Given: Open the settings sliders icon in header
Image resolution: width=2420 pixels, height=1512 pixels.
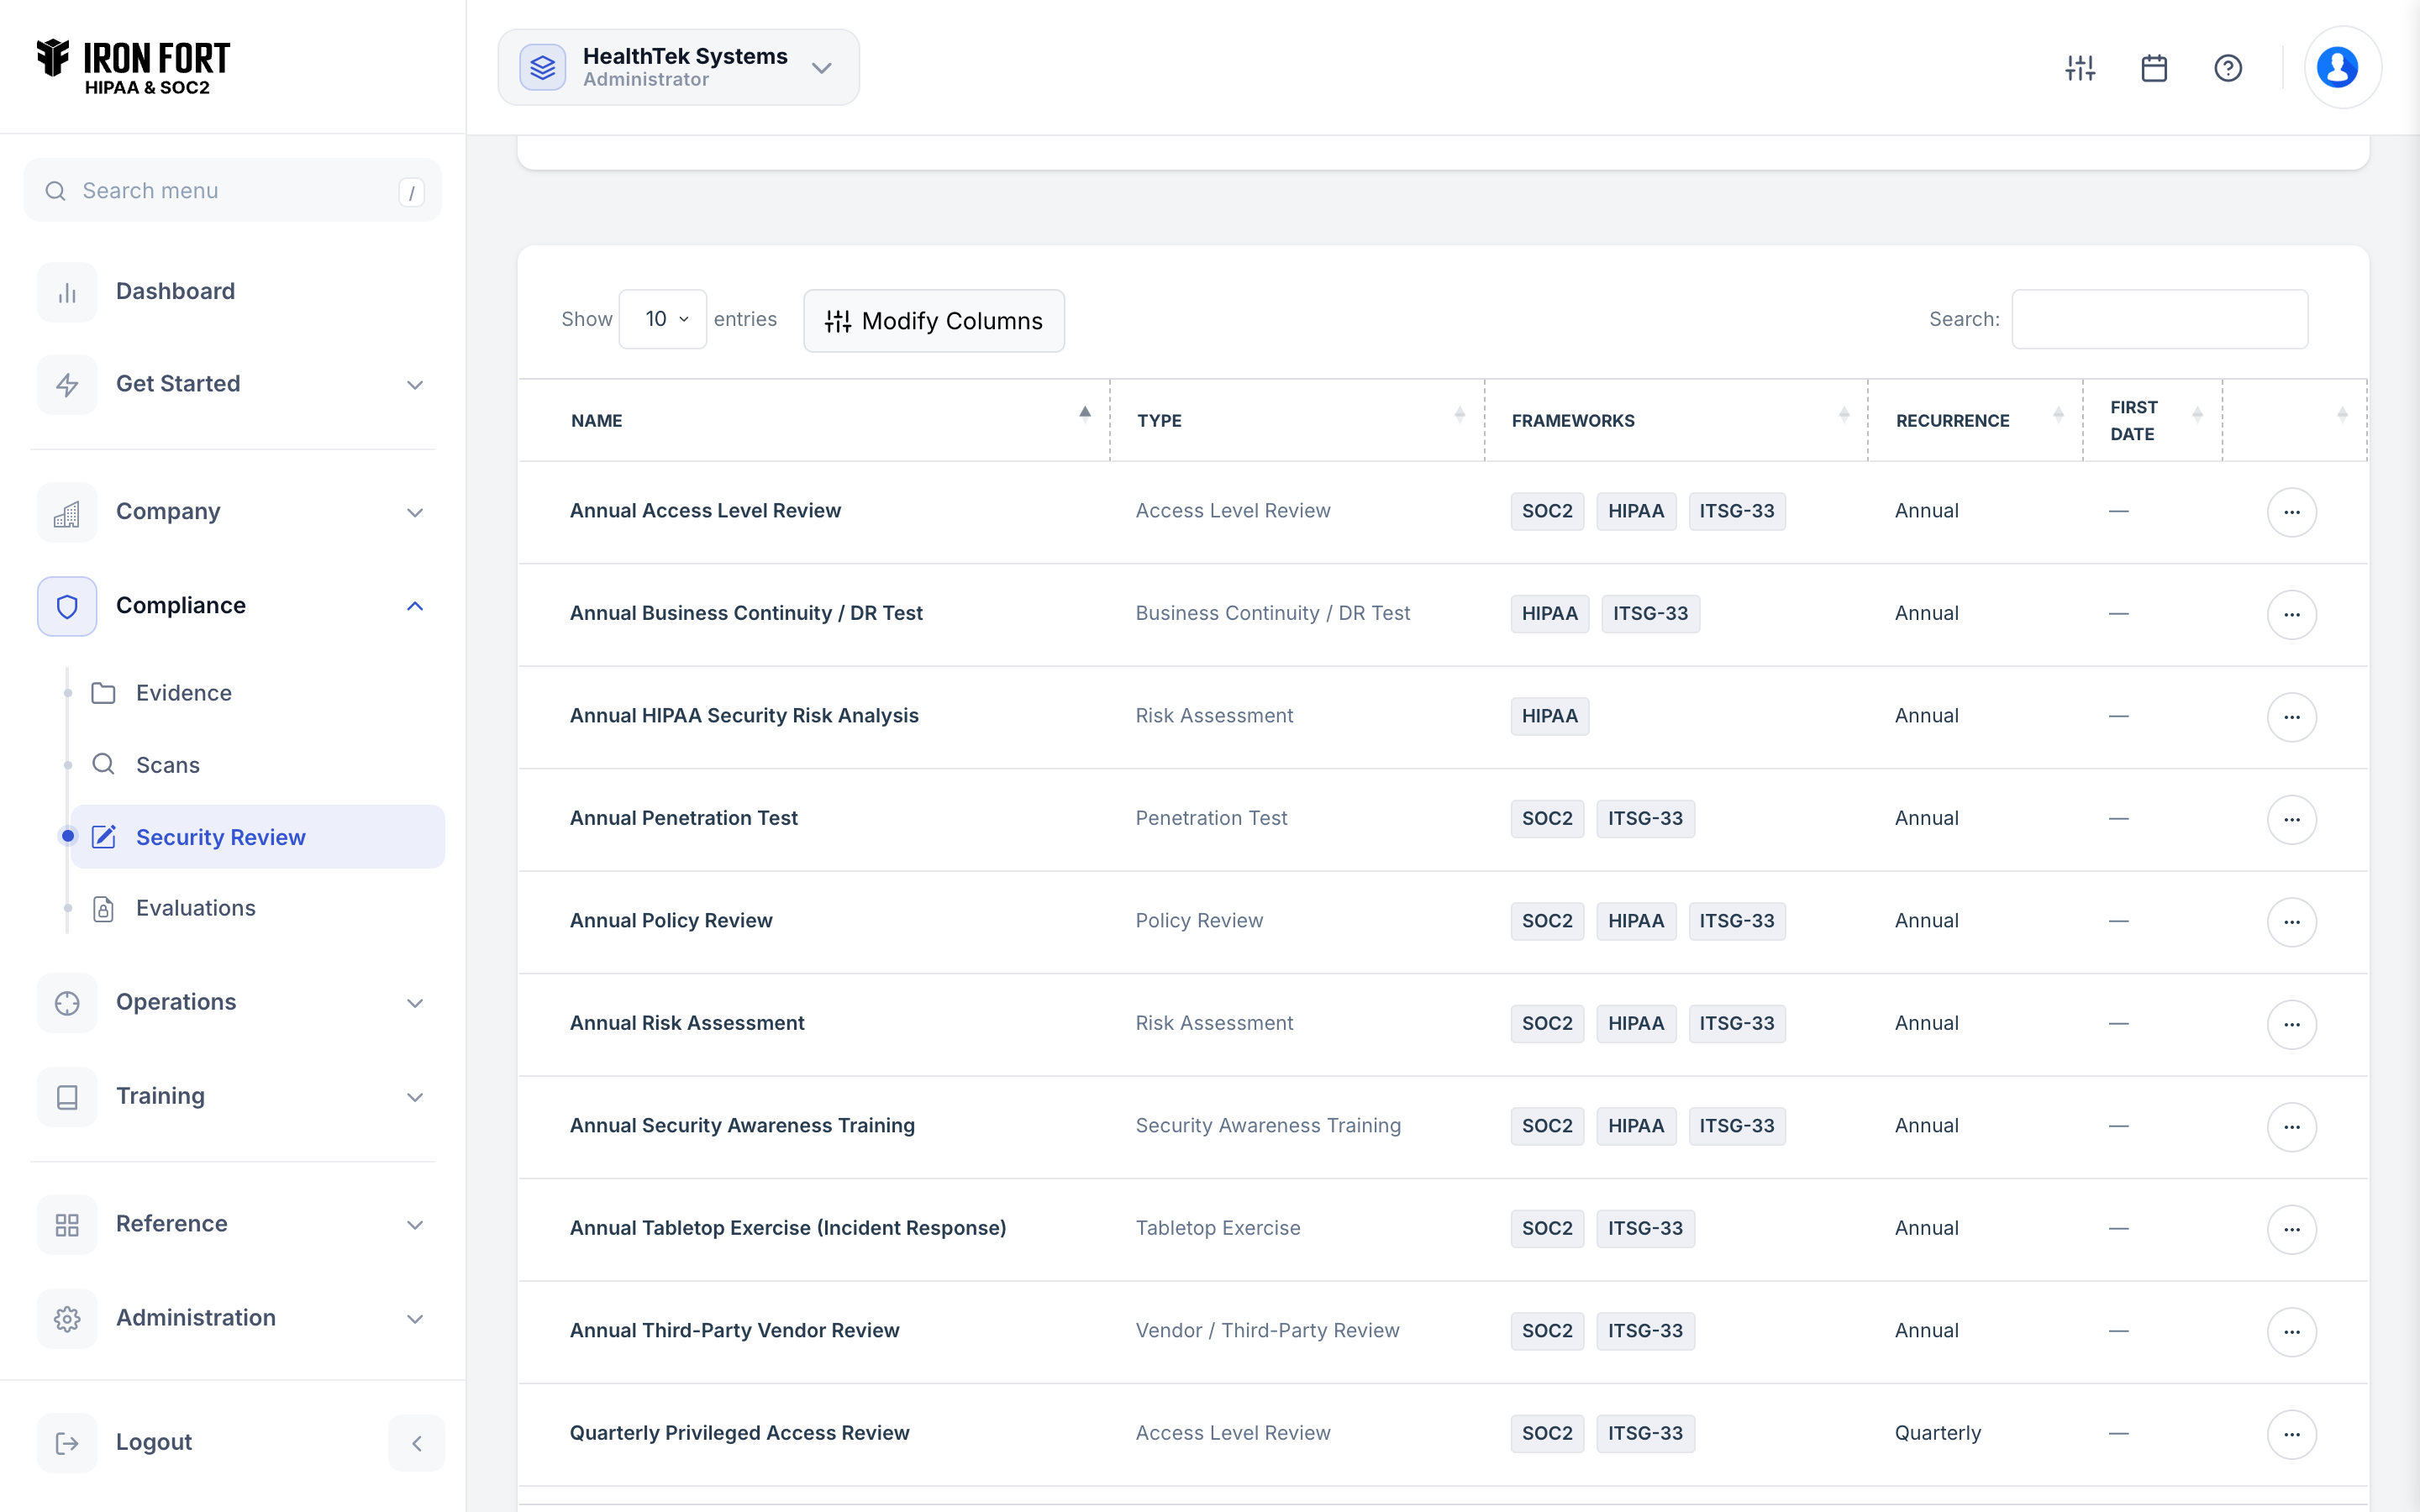Looking at the screenshot, I should pos(2080,68).
